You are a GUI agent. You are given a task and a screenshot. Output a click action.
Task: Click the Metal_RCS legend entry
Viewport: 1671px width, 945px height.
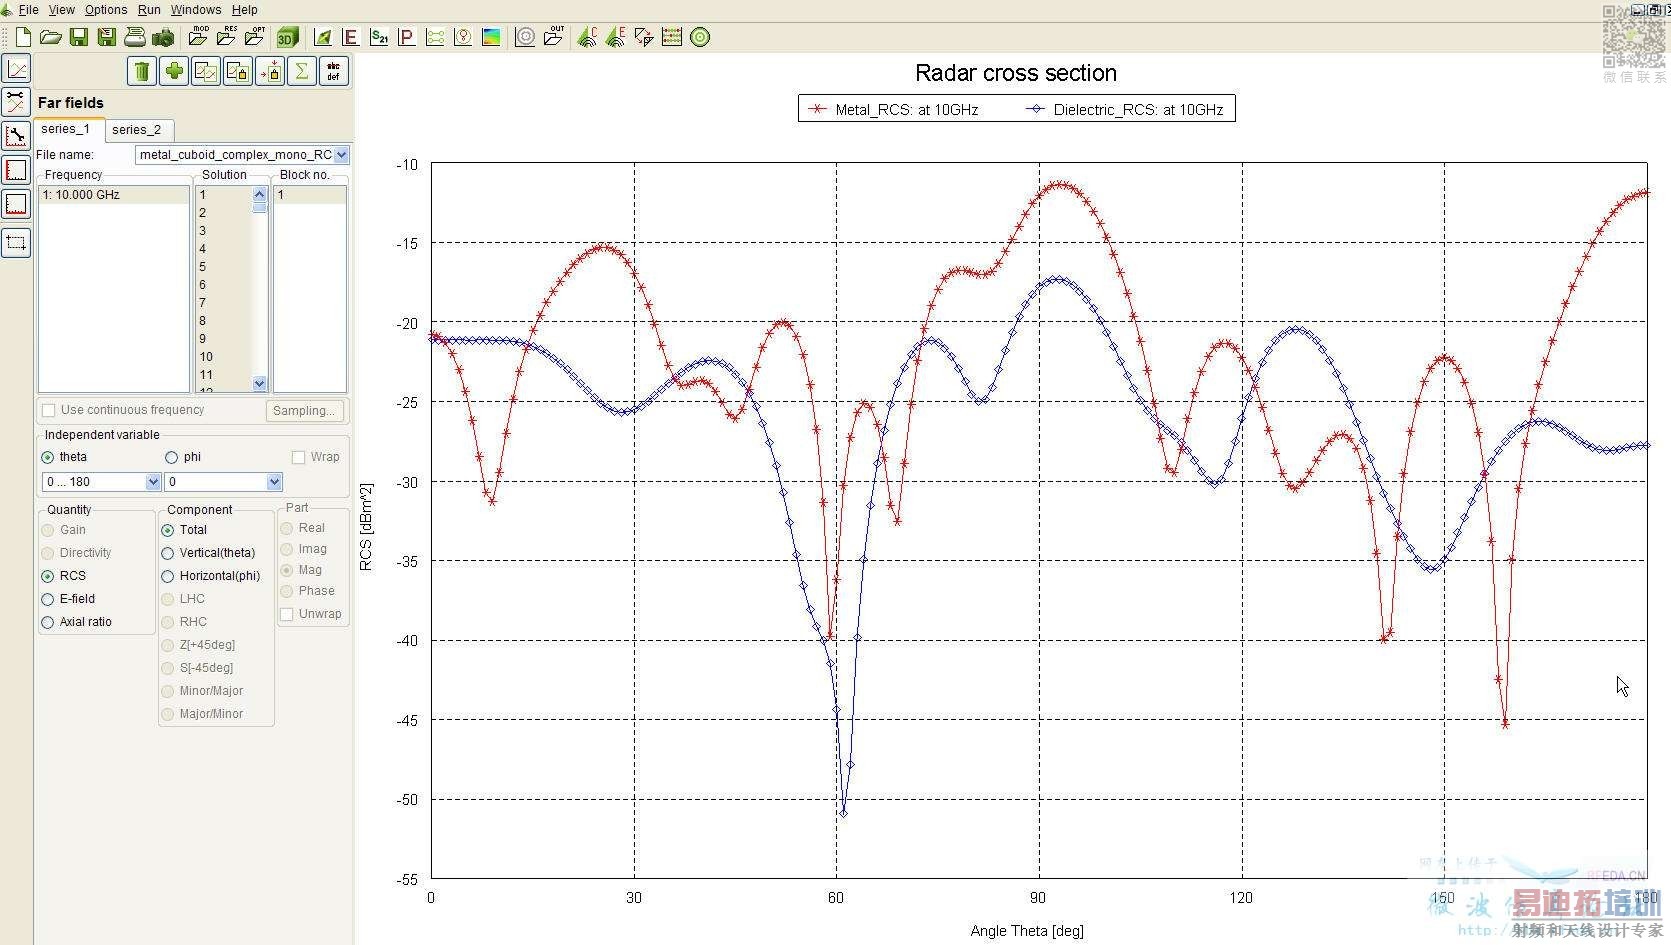(894, 110)
